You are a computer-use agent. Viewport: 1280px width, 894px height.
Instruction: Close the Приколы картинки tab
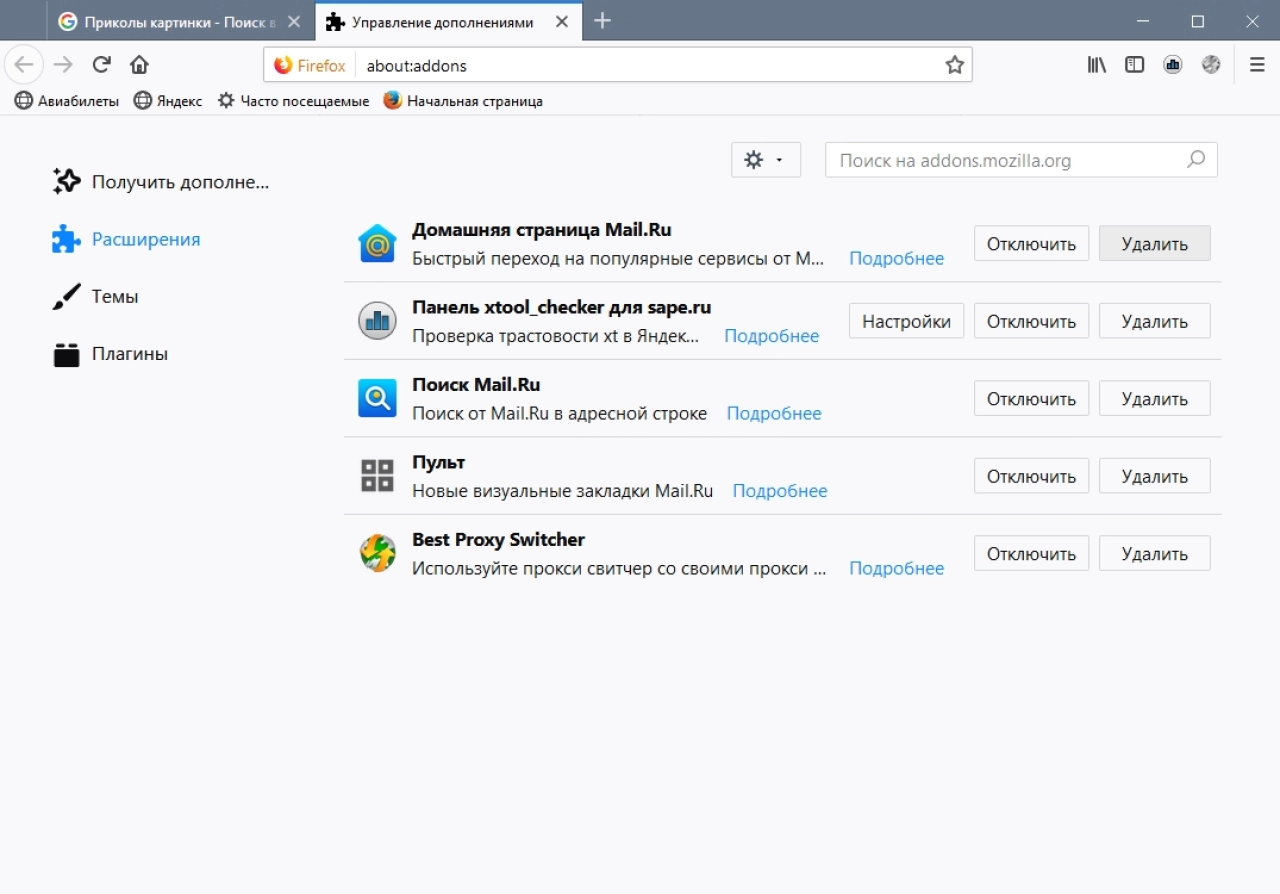pos(294,22)
